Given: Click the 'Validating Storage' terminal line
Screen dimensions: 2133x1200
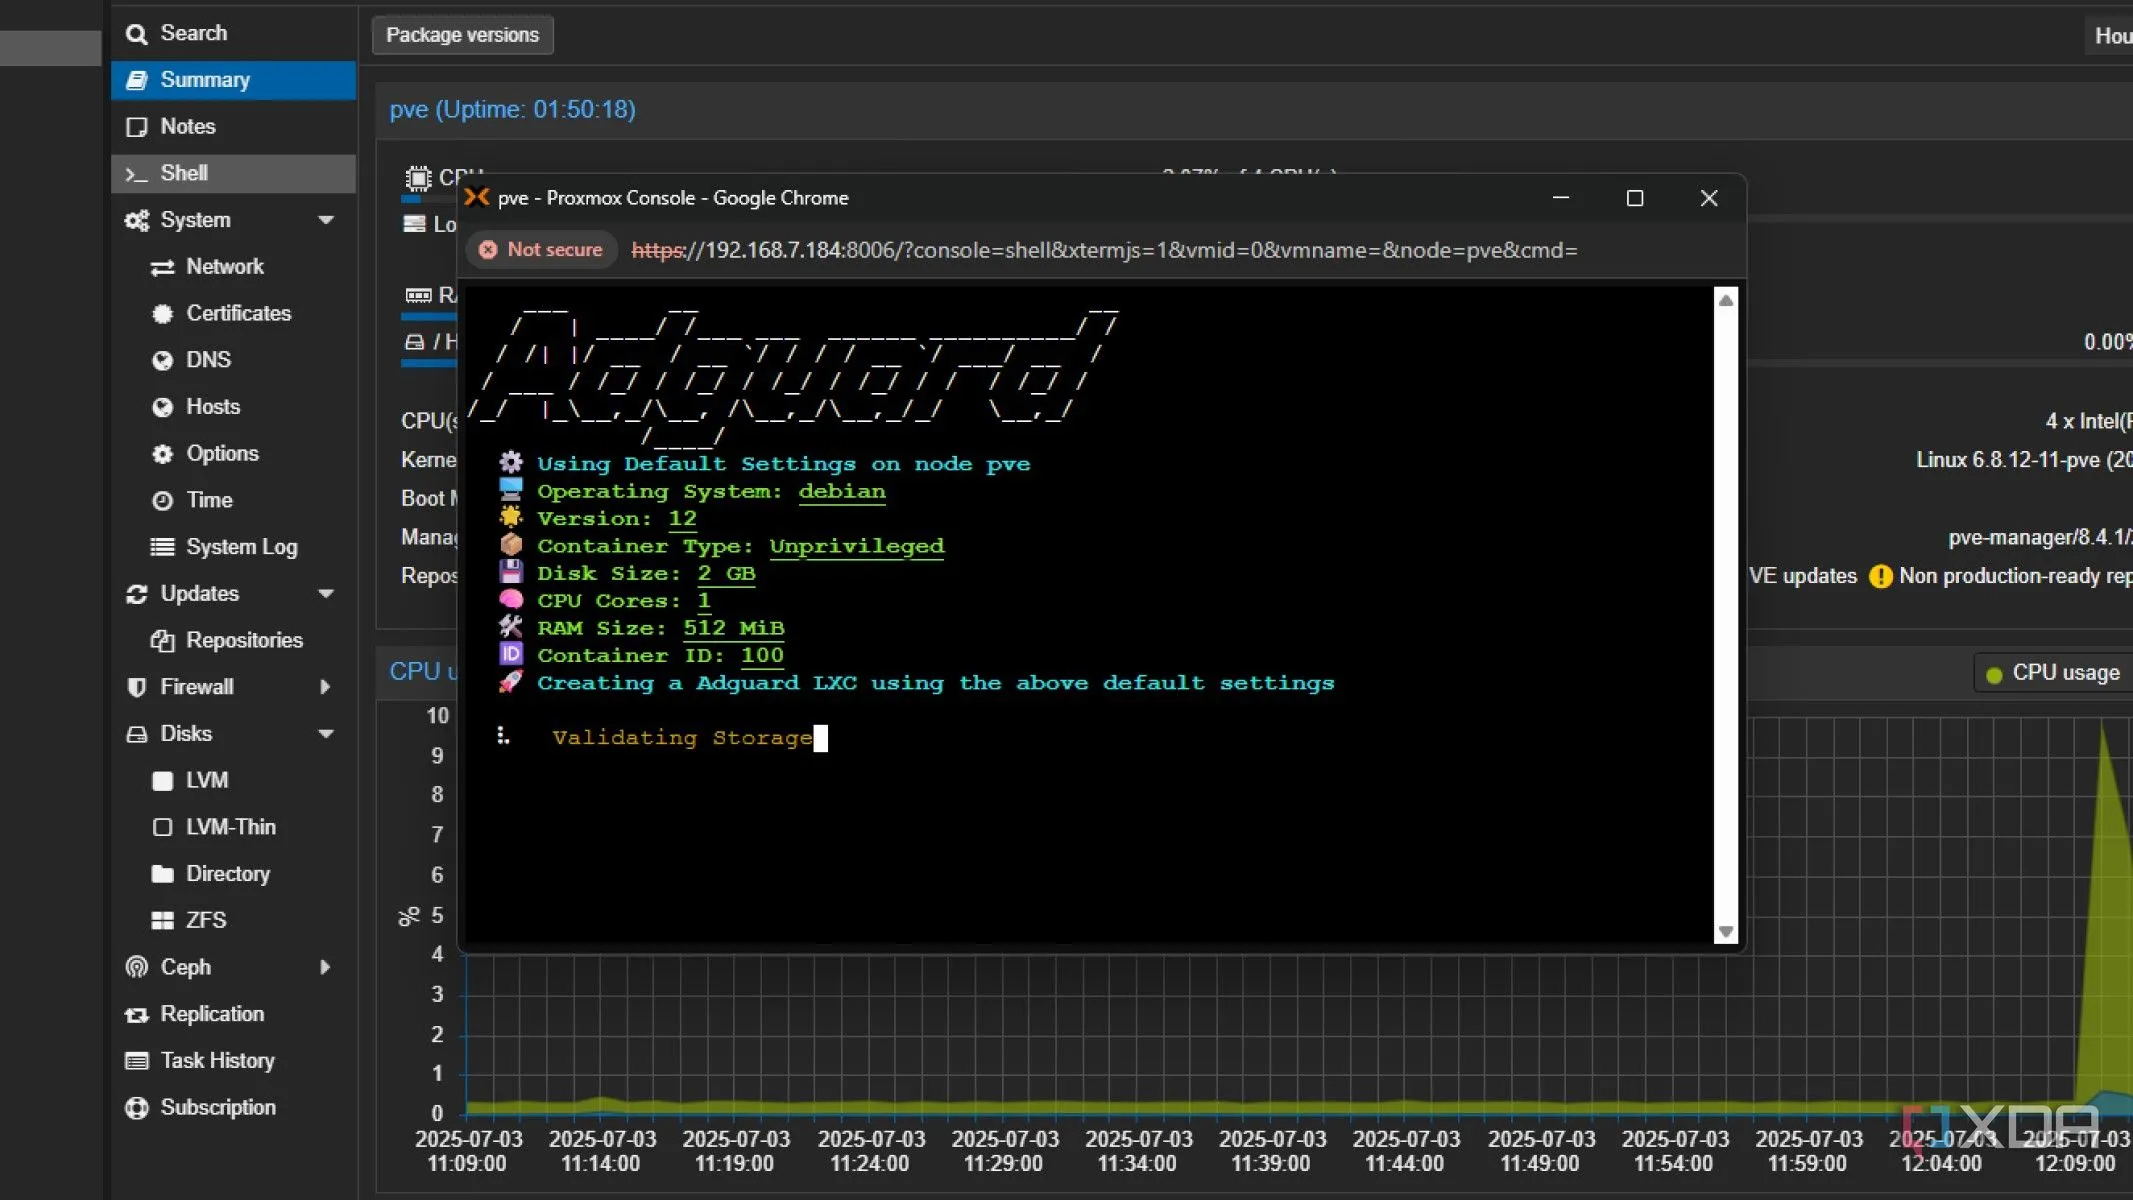Looking at the screenshot, I should (682, 738).
